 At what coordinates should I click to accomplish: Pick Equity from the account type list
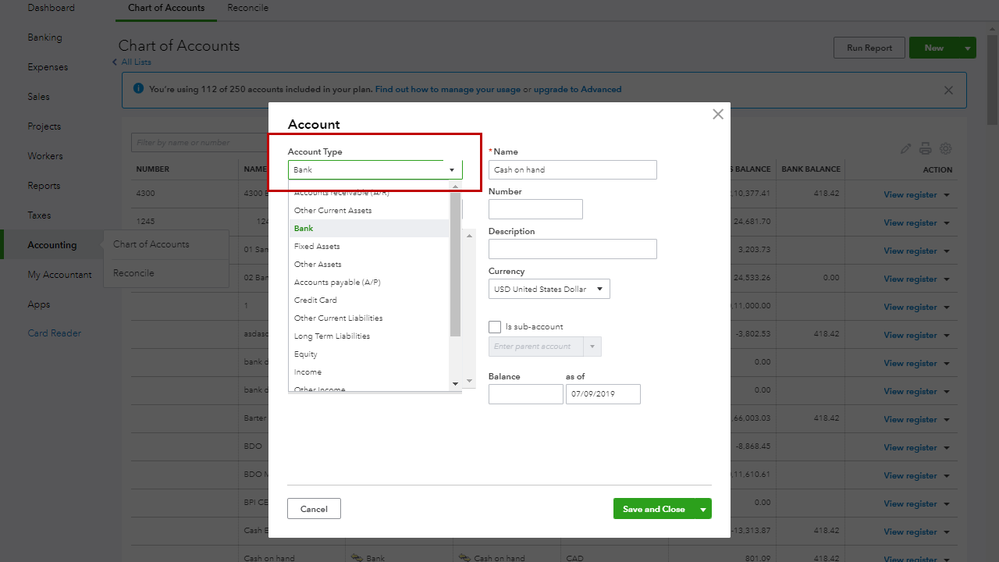click(x=306, y=354)
